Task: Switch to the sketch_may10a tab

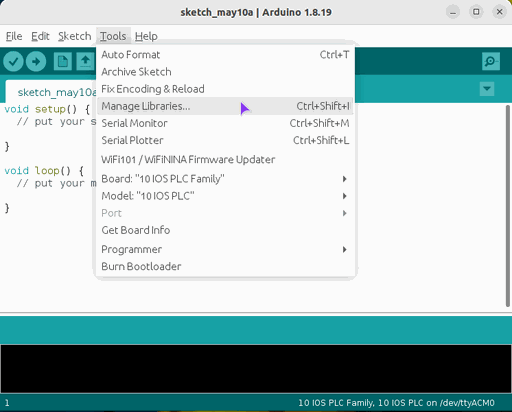Action: click(x=52, y=92)
